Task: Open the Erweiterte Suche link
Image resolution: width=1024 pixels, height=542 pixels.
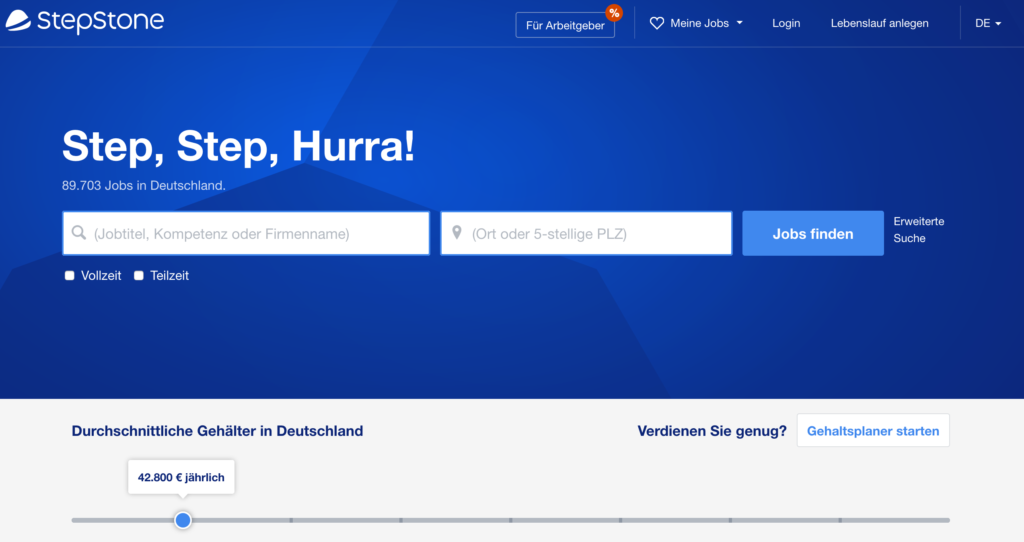Action: pos(918,230)
